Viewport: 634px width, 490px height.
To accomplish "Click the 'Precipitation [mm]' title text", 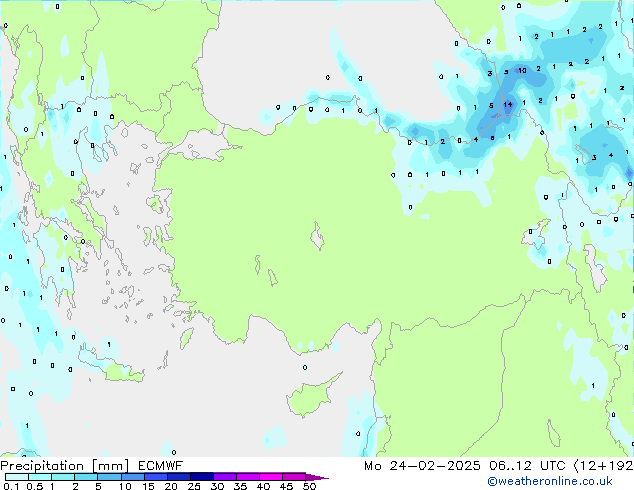I will pos(64,466).
